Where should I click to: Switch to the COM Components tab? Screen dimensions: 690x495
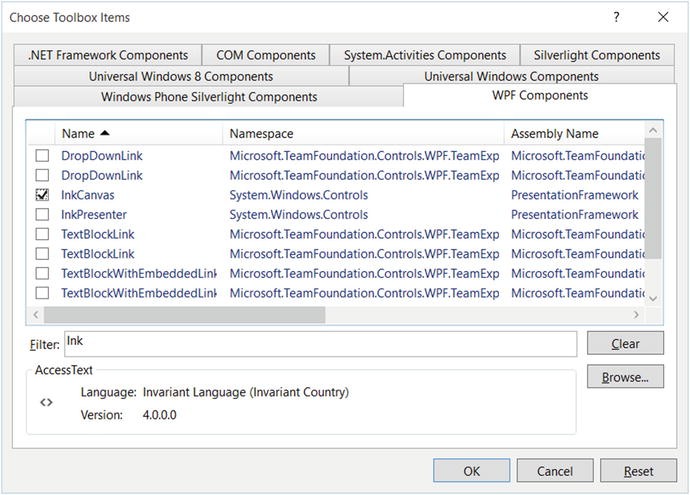266,55
